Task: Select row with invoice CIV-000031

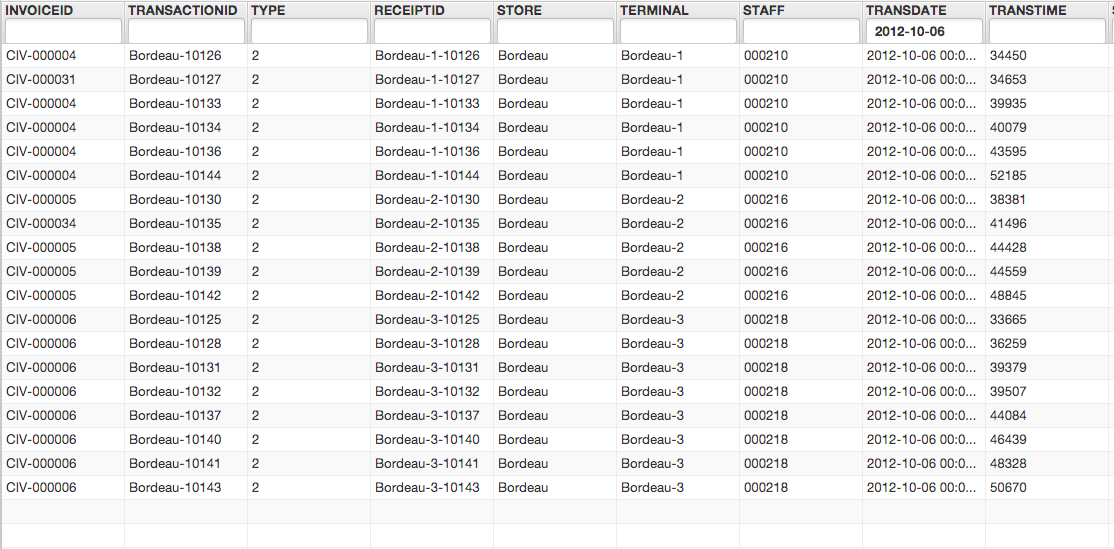Action: [x=41, y=80]
